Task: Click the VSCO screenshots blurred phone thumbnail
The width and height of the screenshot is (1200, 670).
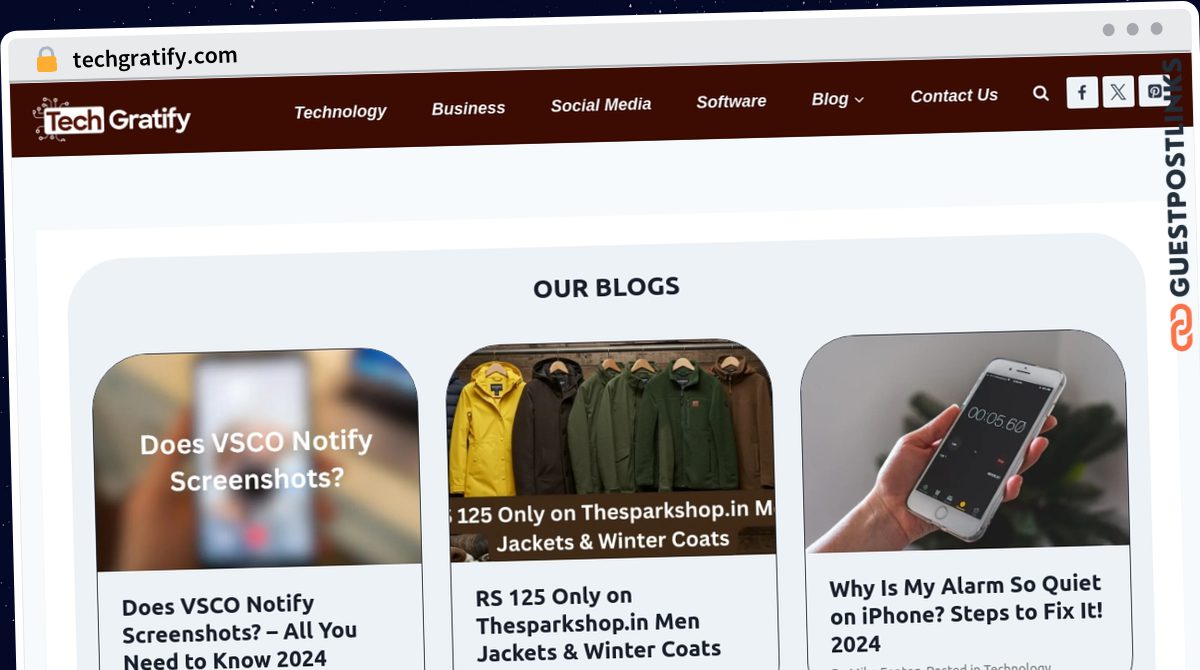Action: click(x=256, y=460)
